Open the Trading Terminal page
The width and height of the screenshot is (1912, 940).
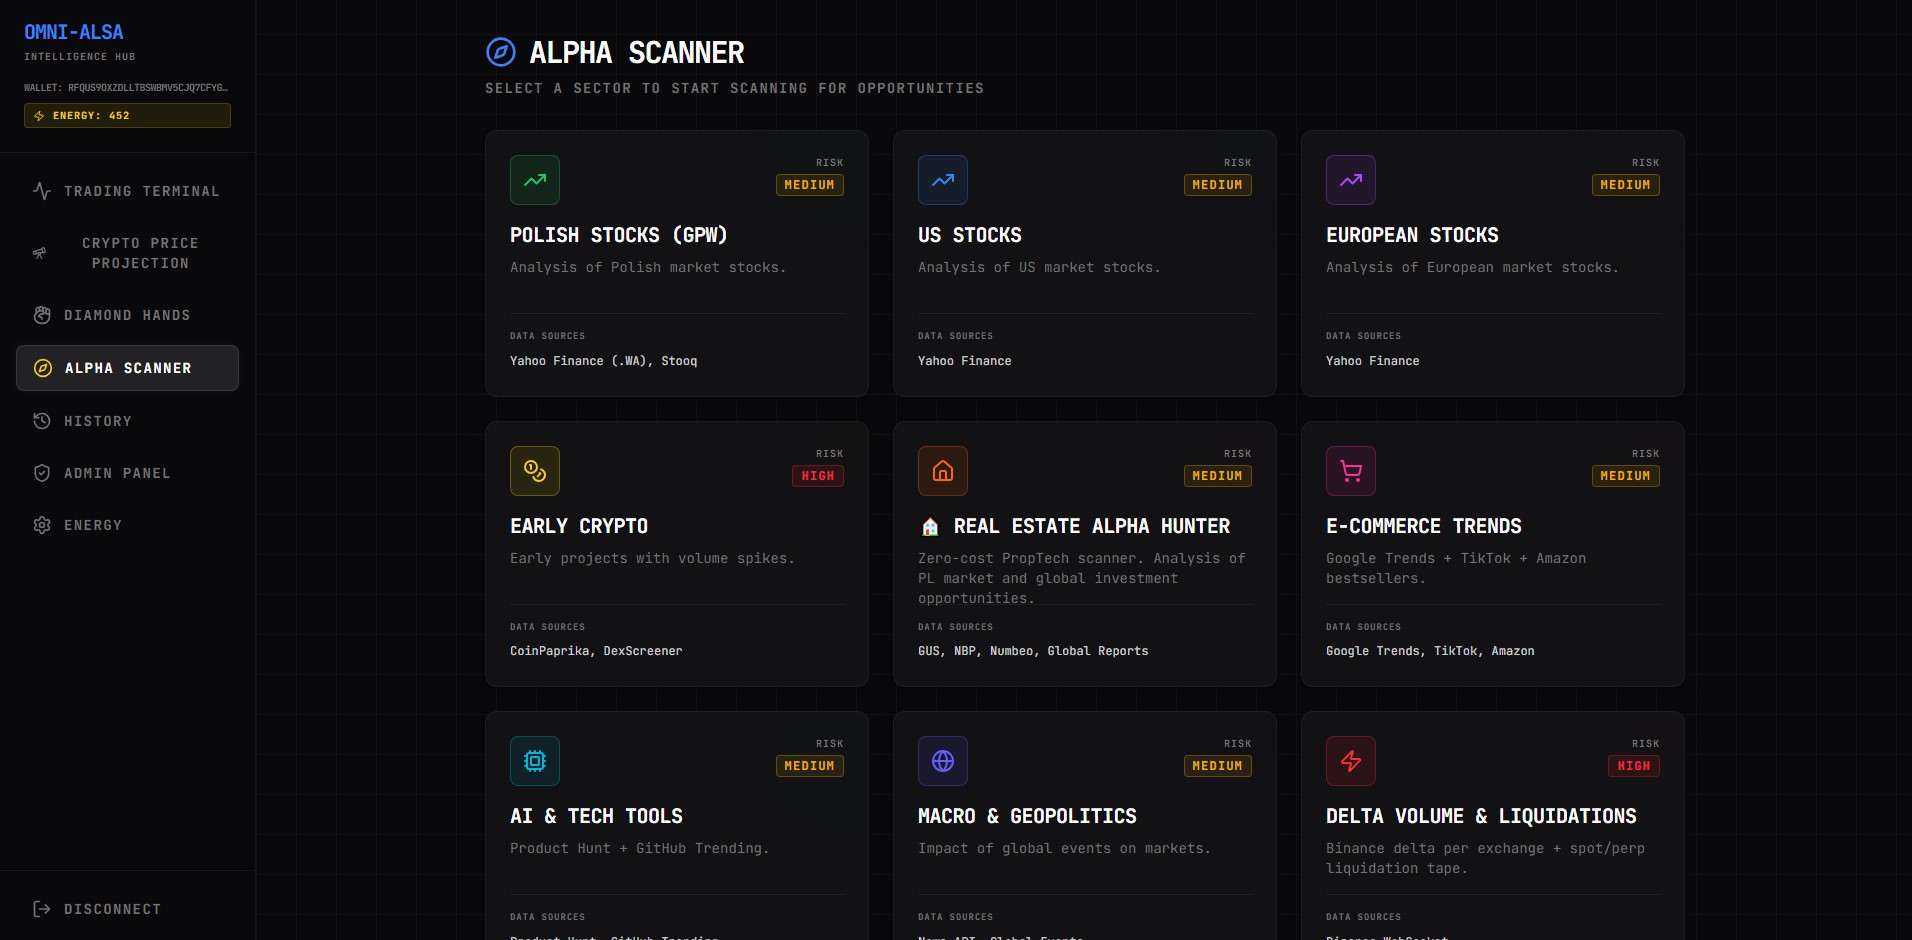point(127,191)
